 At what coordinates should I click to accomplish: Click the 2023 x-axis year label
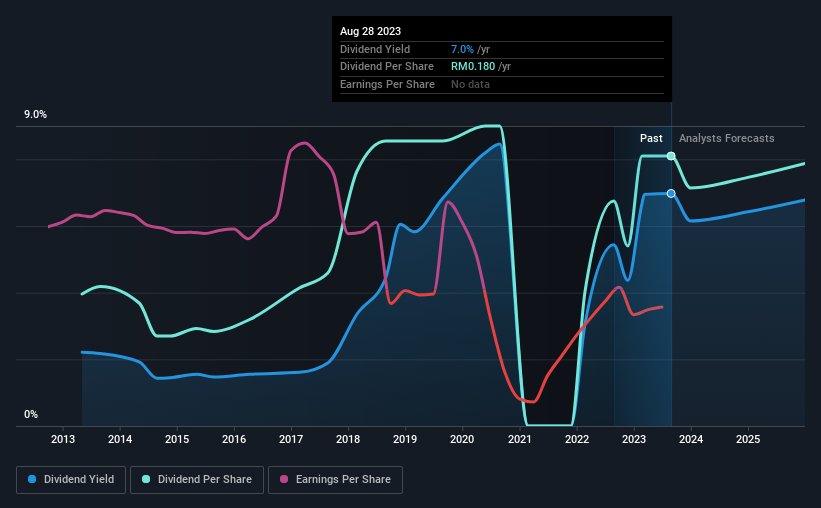[x=634, y=439]
